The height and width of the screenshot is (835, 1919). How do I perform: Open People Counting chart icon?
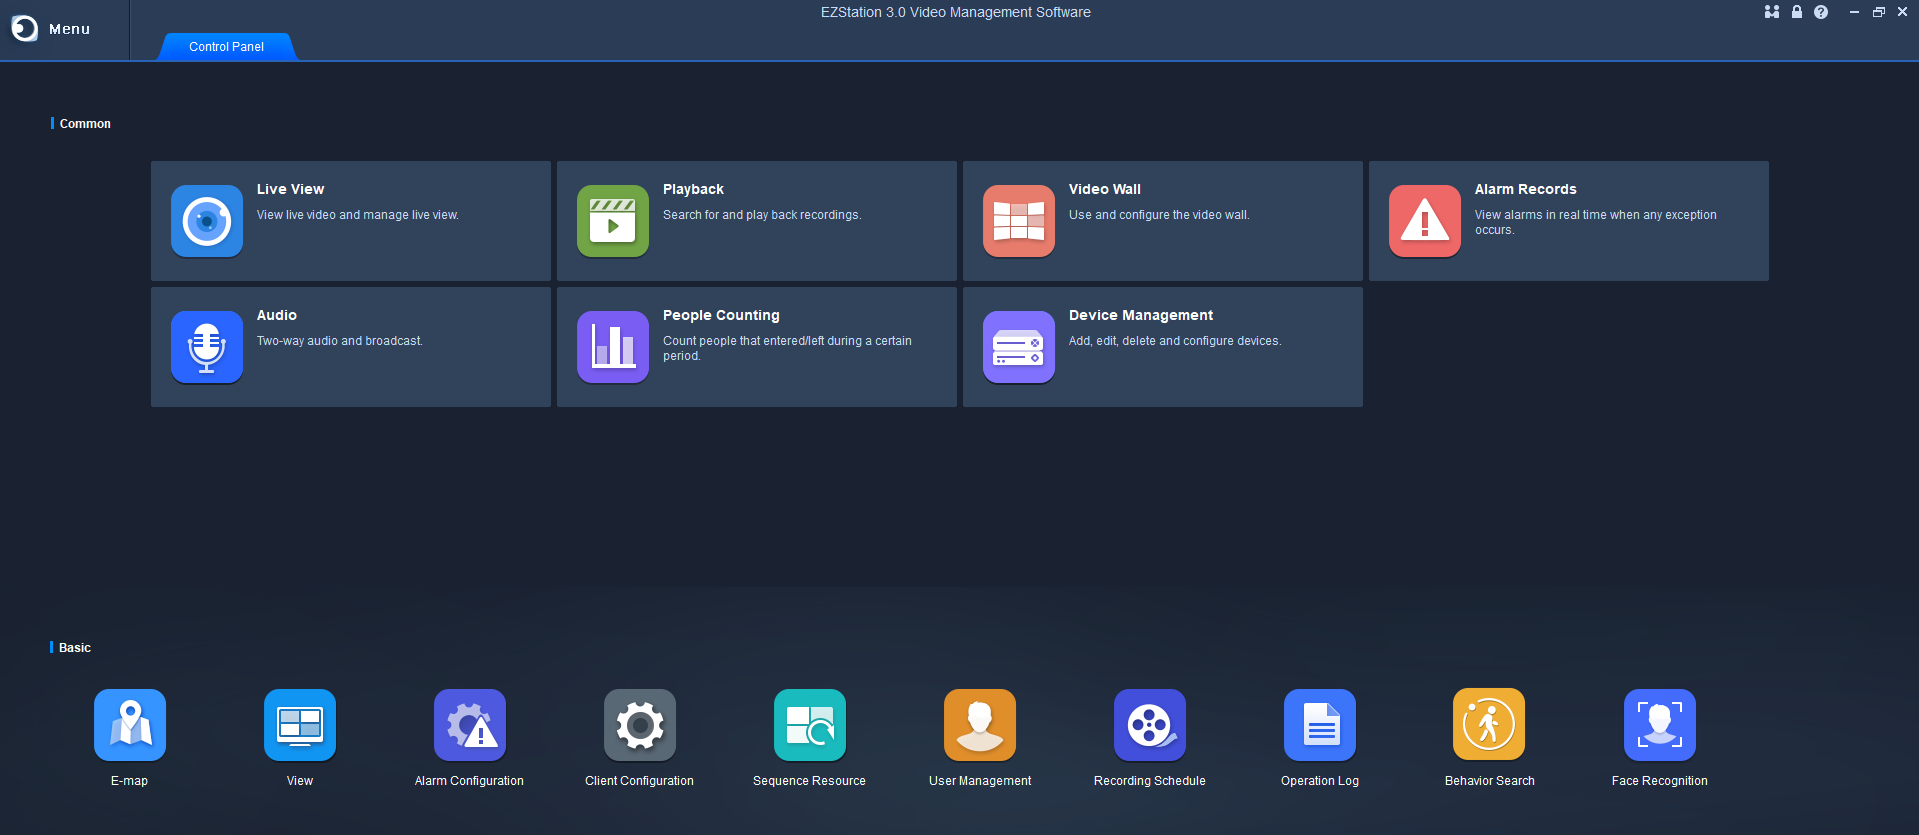pos(613,347)
